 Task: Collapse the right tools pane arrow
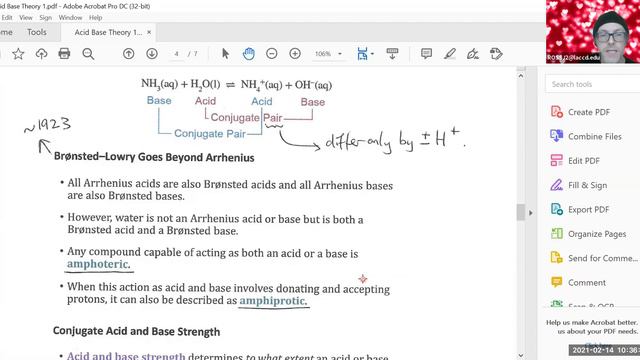coord(531,213)
